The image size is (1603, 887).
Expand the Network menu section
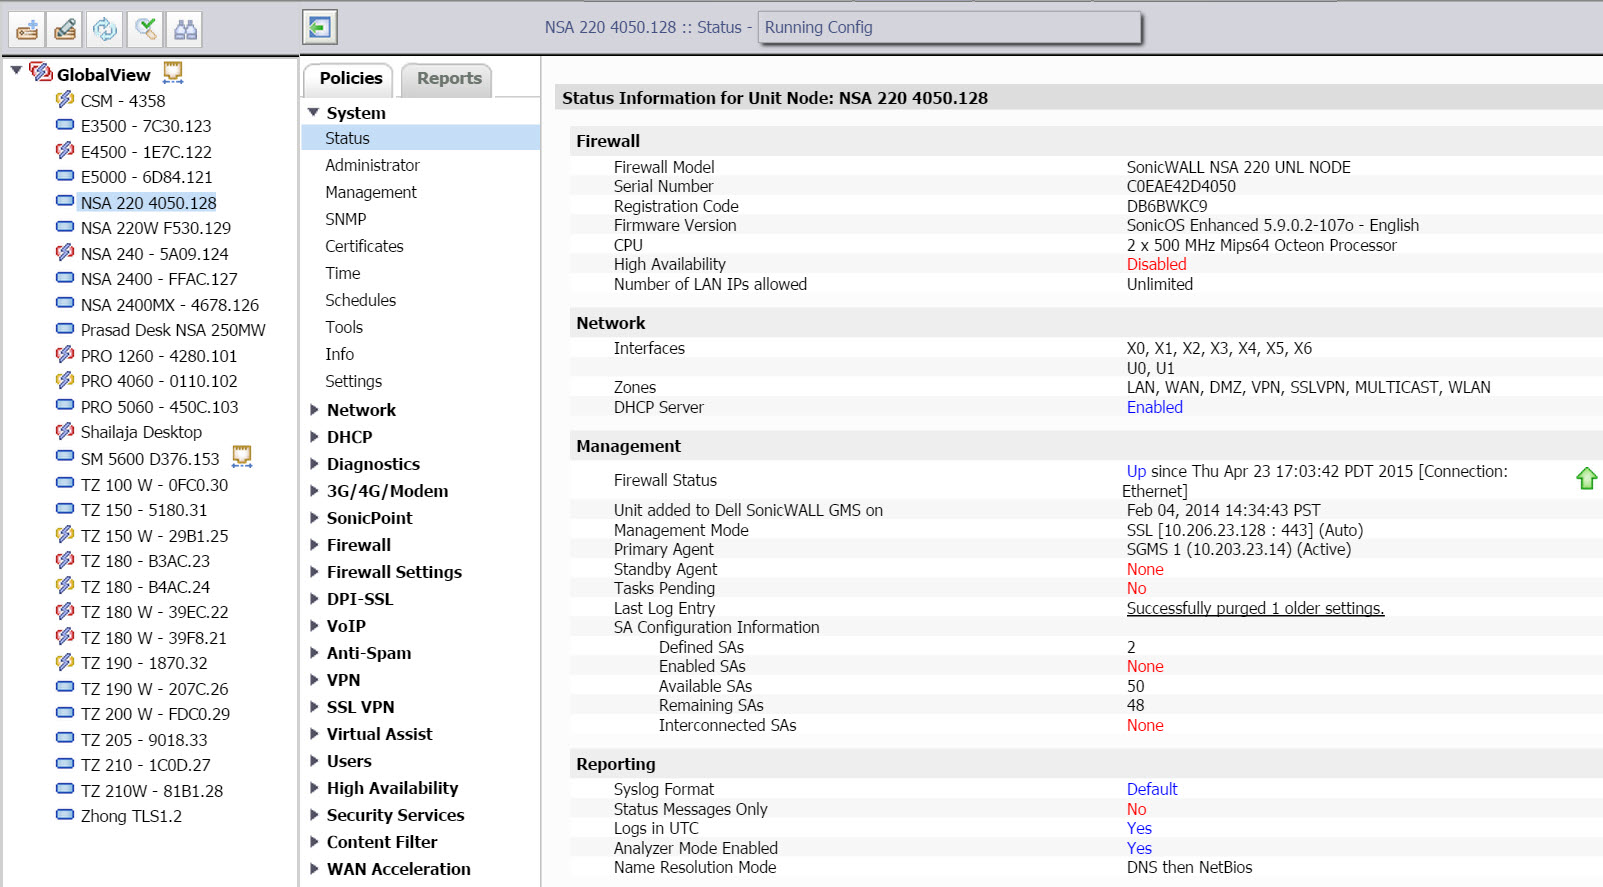(314, 410)
